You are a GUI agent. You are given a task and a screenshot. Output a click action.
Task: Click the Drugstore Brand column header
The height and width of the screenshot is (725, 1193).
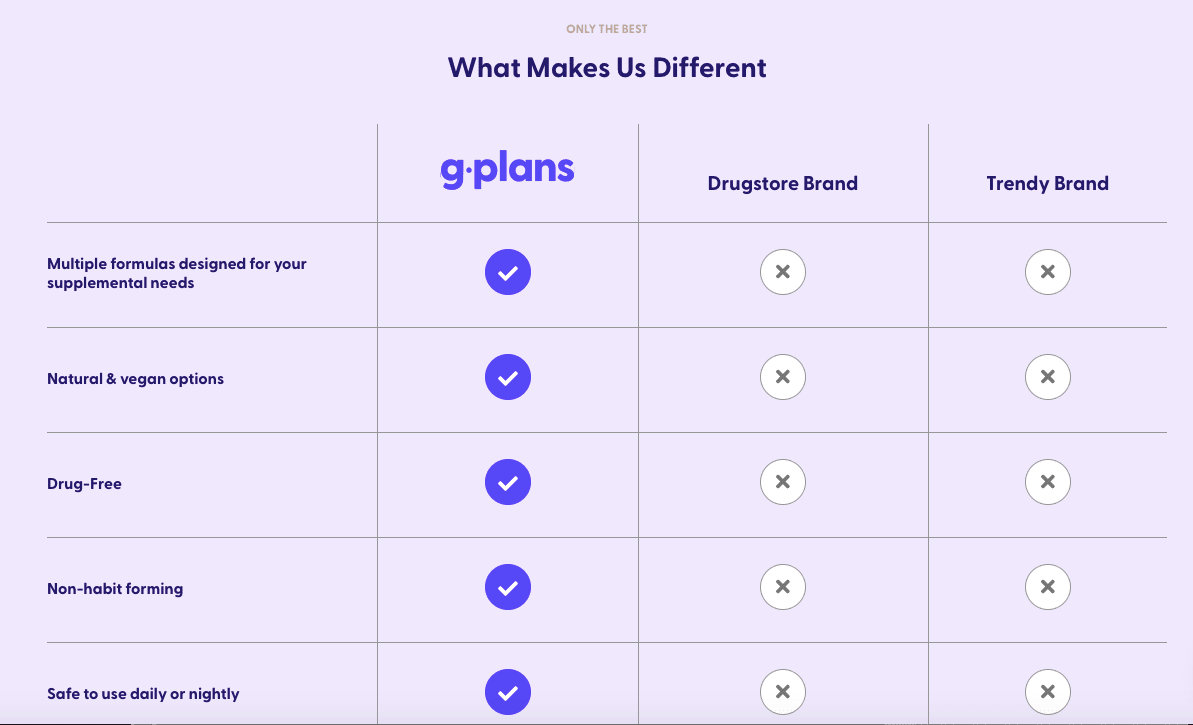[783, 184]
